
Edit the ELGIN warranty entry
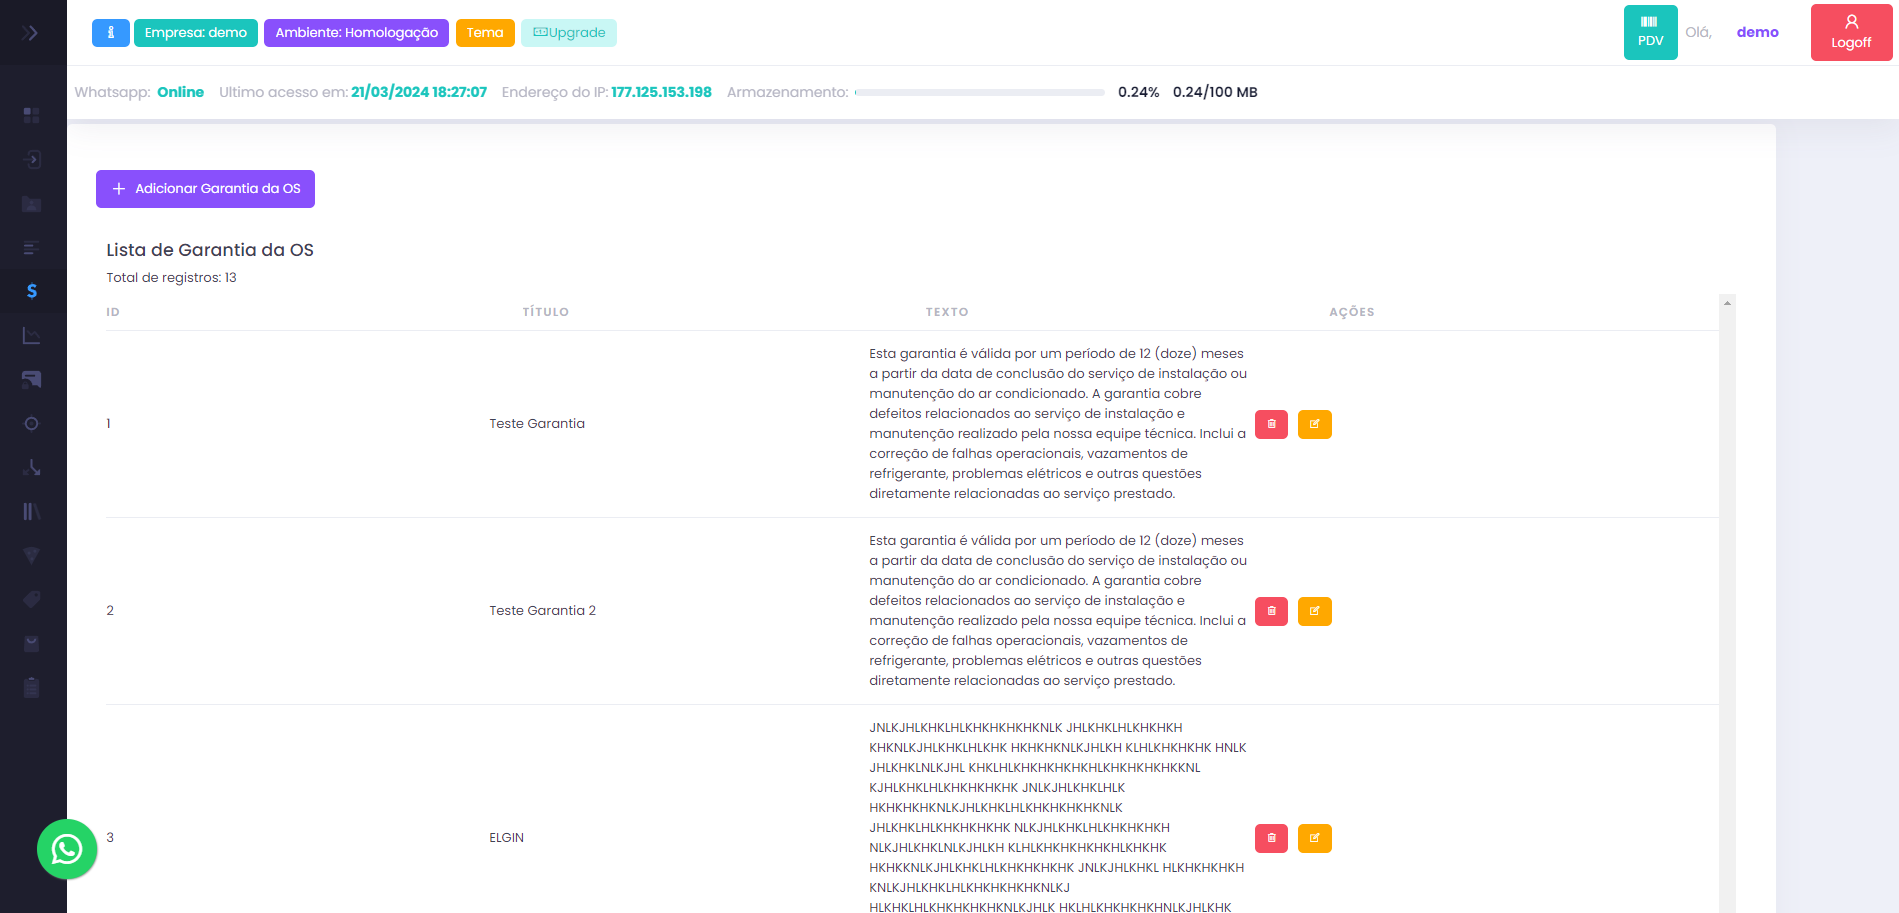click(1314, 838)
